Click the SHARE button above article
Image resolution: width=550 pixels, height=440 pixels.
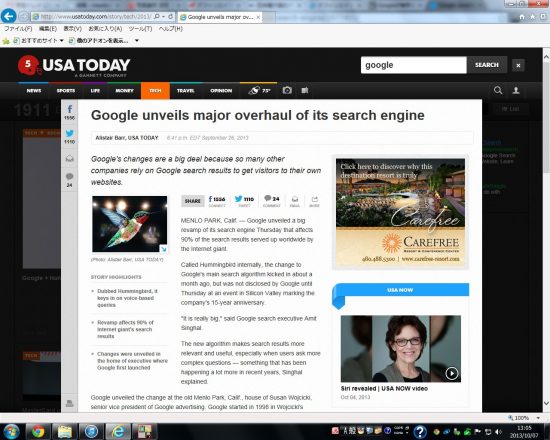(x=193, y=201)
